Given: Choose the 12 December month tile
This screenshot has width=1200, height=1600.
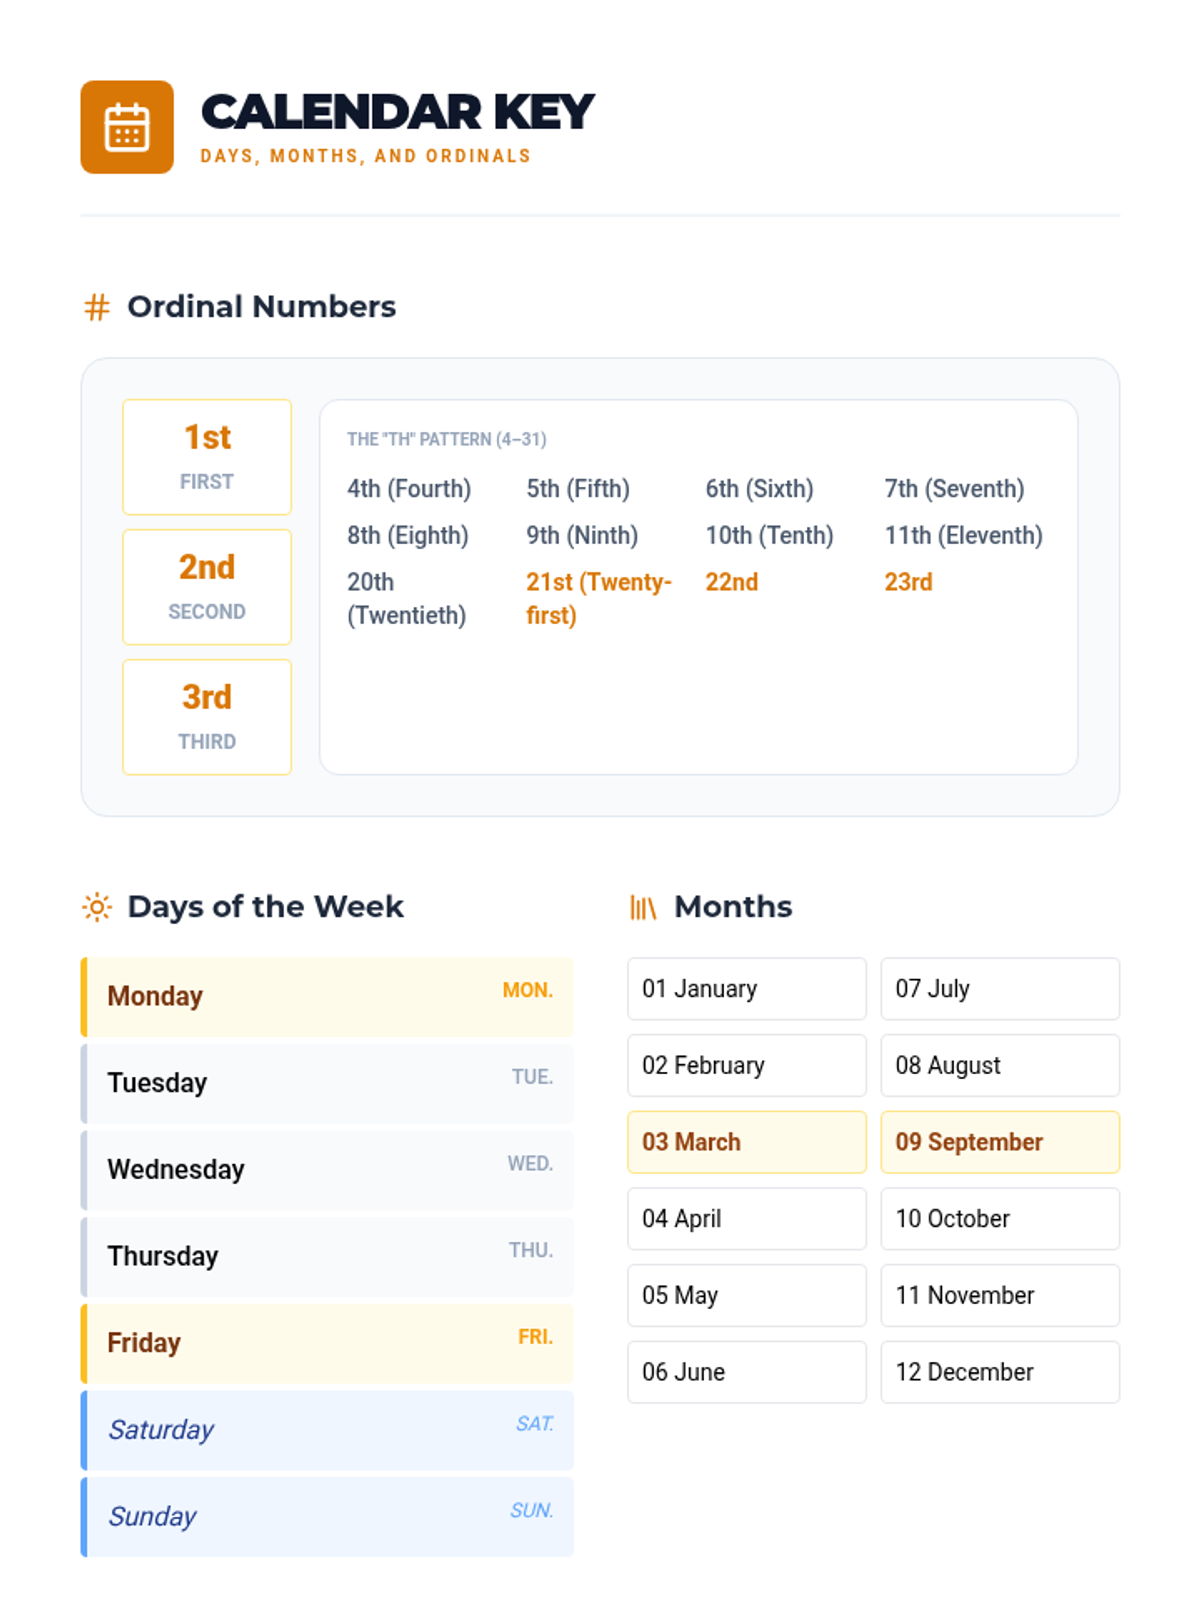Looking at the screenshot, I should [999, 1372].
